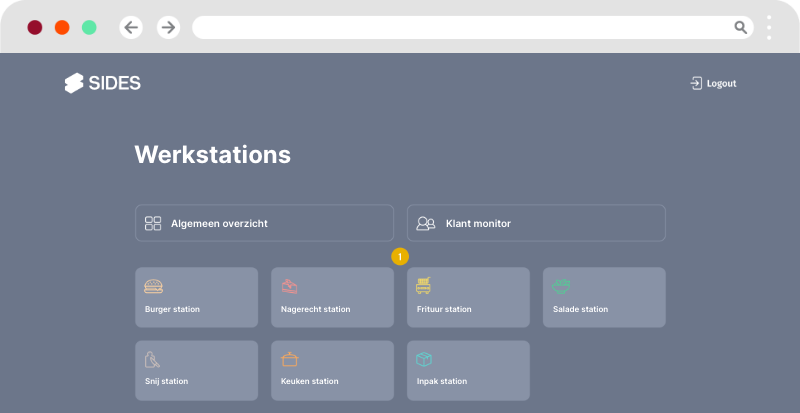
Task: Click the SIDES logo
Action: (x=102, y=83)
